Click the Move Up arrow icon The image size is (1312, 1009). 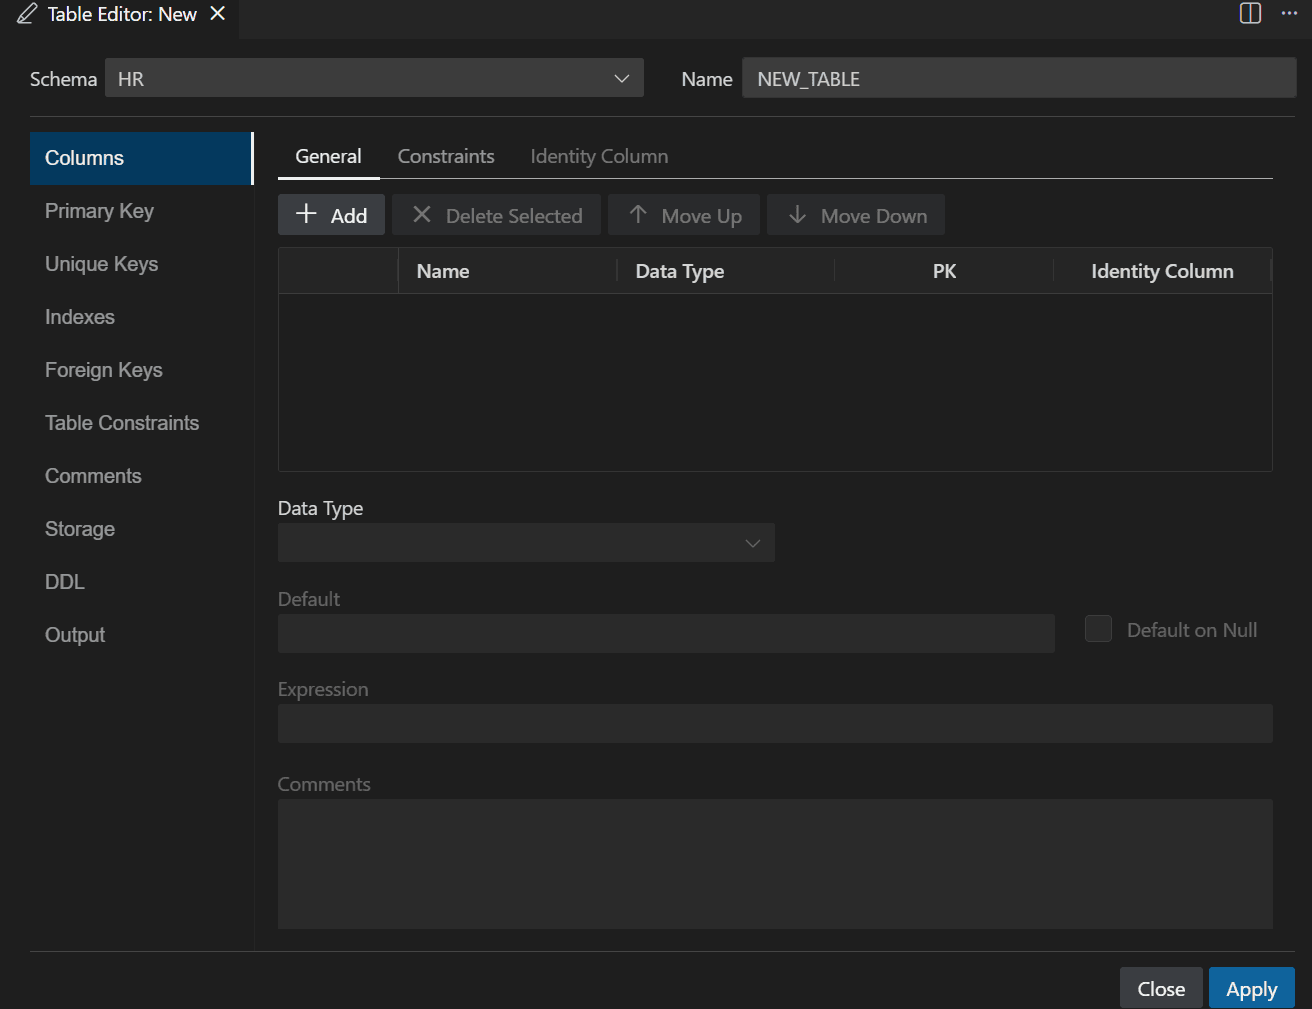pyautogui.click(x=638, y=214)
